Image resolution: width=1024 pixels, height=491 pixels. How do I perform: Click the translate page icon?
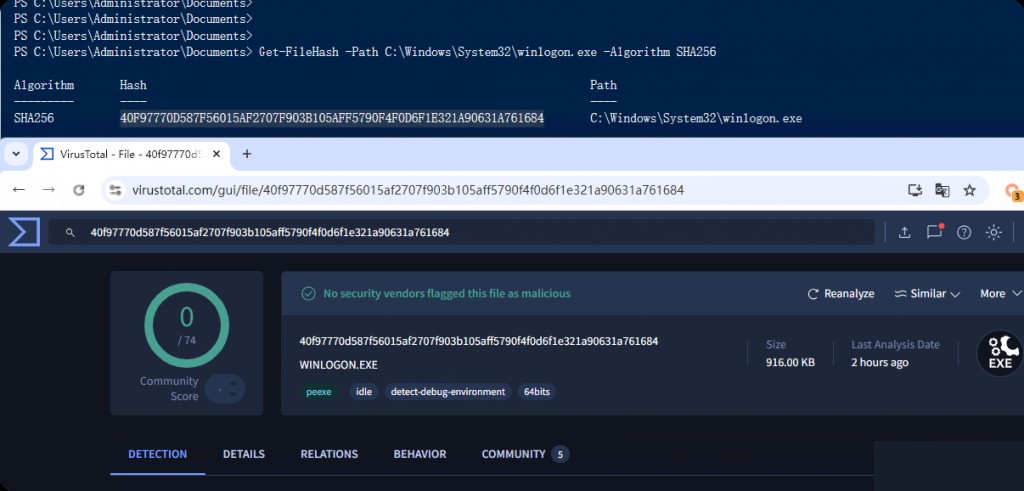[x=942, y=190]
